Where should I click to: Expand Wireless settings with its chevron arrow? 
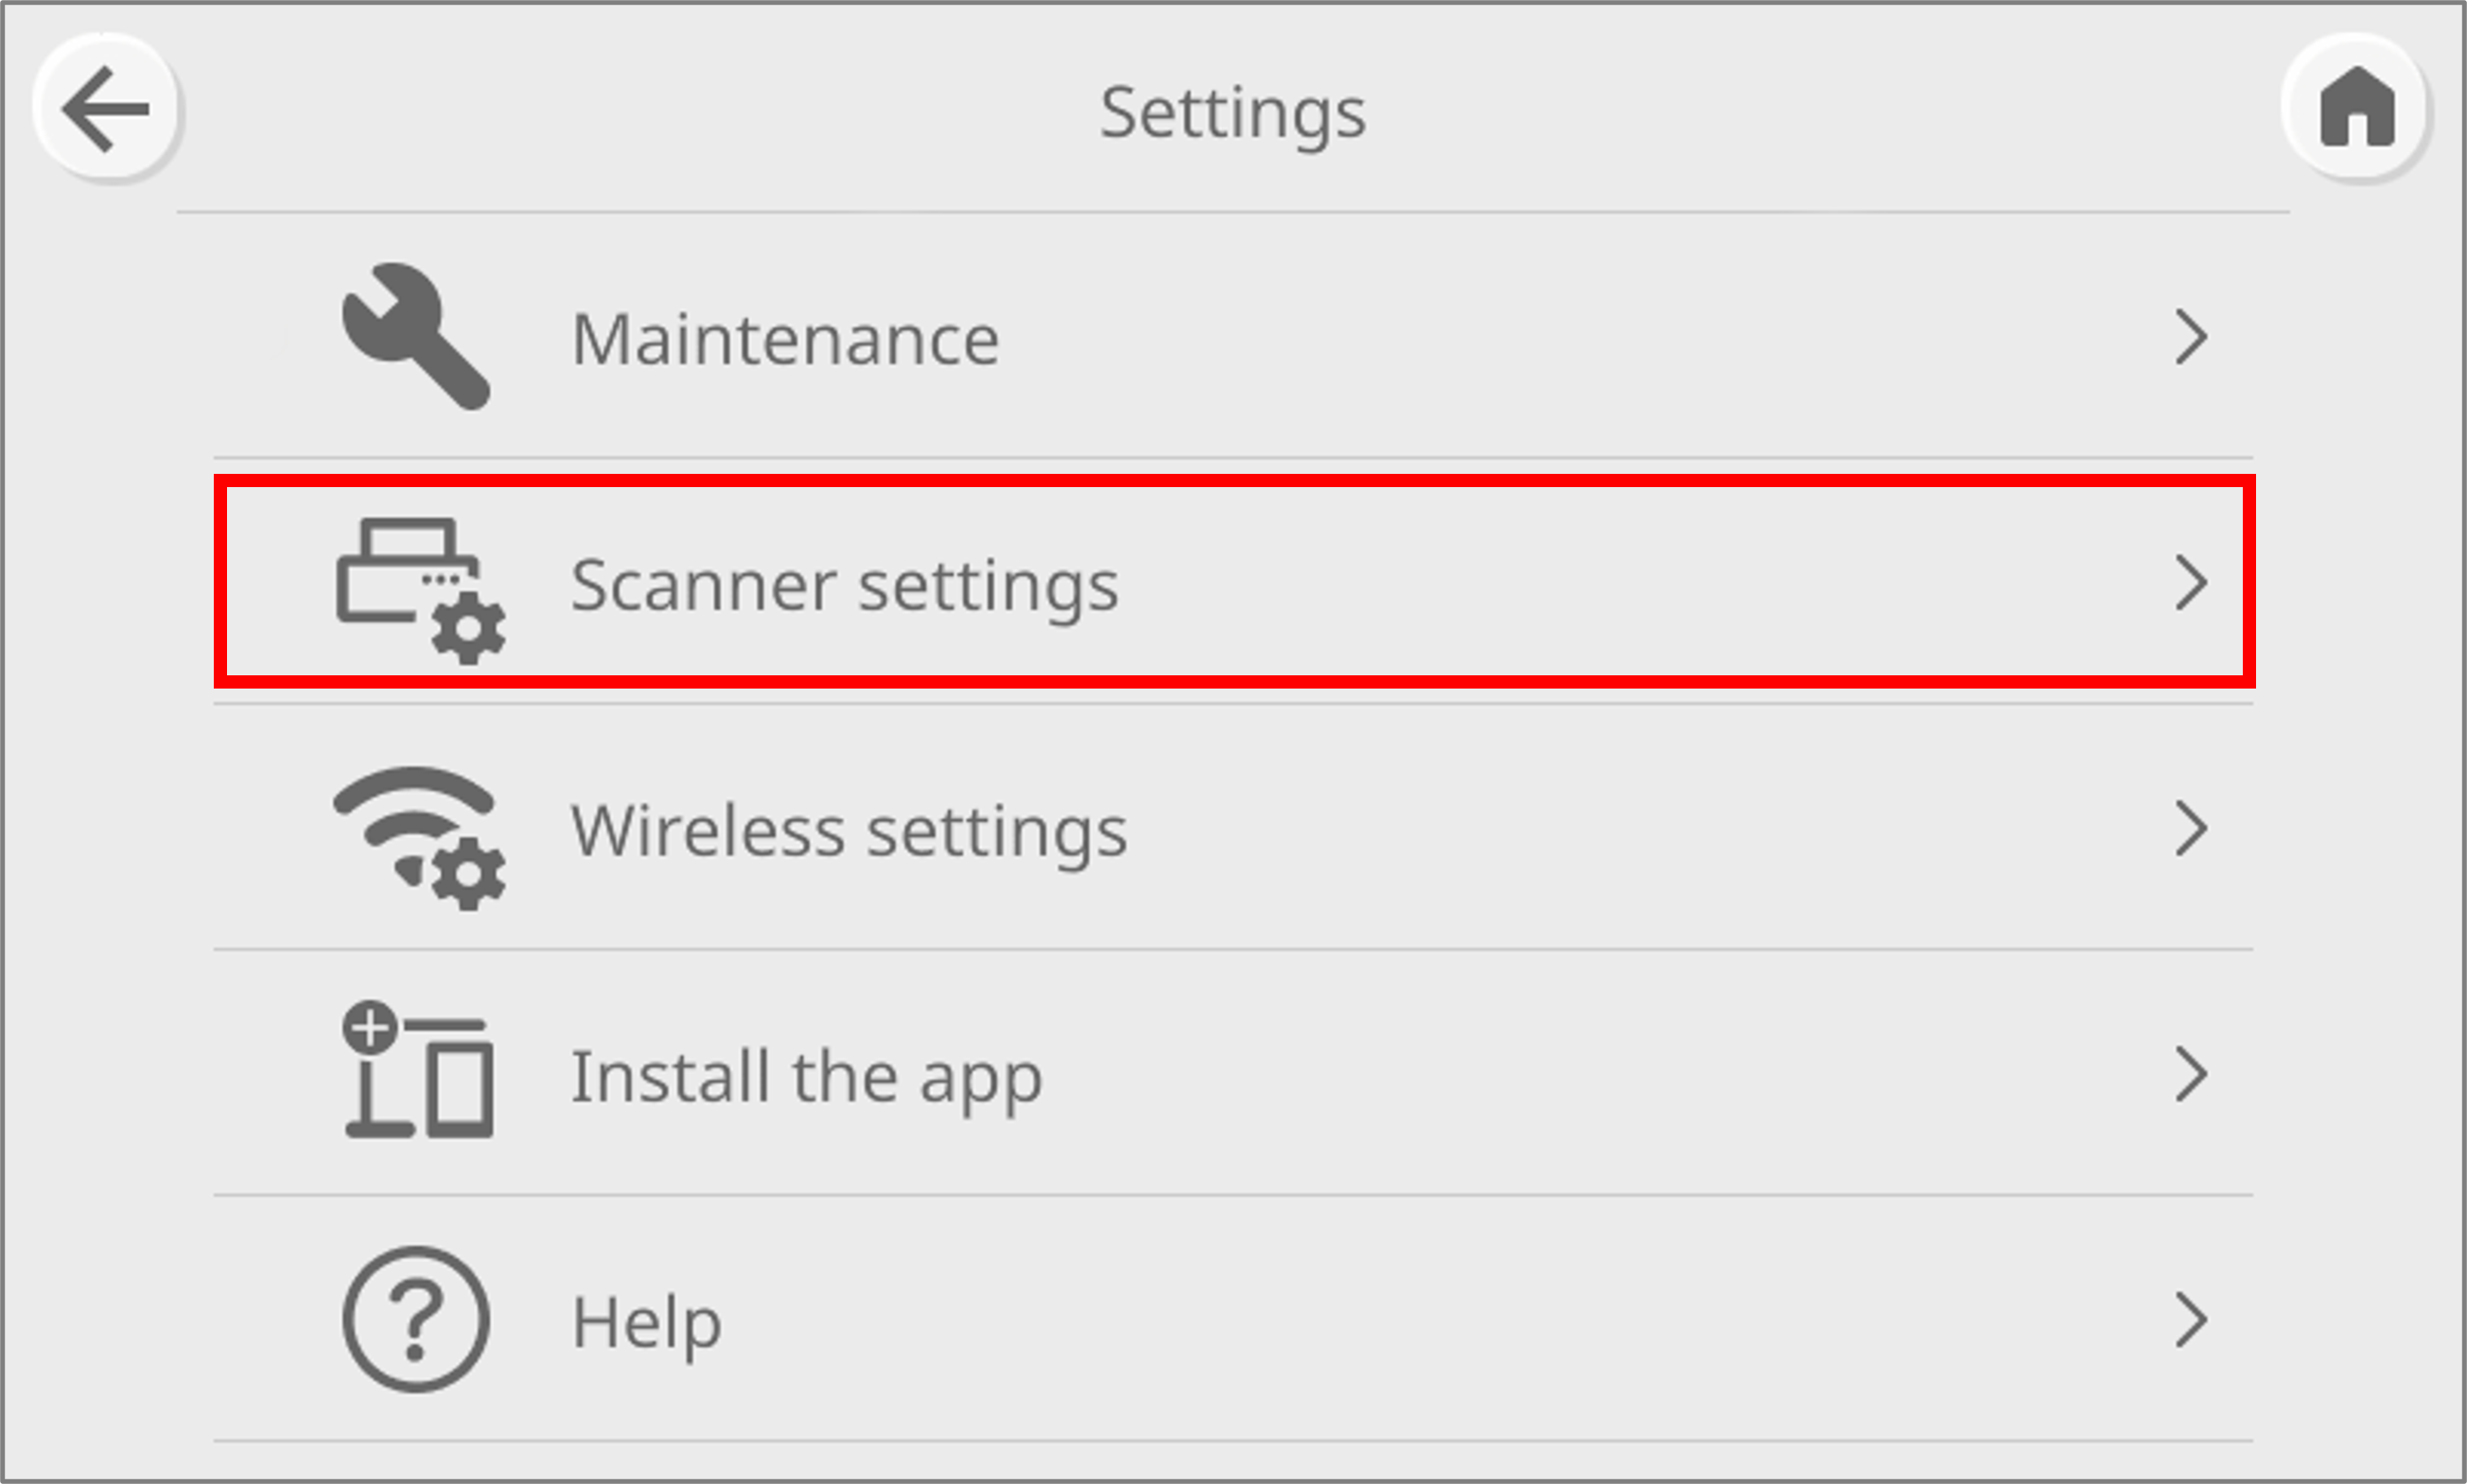(2190, 828)
